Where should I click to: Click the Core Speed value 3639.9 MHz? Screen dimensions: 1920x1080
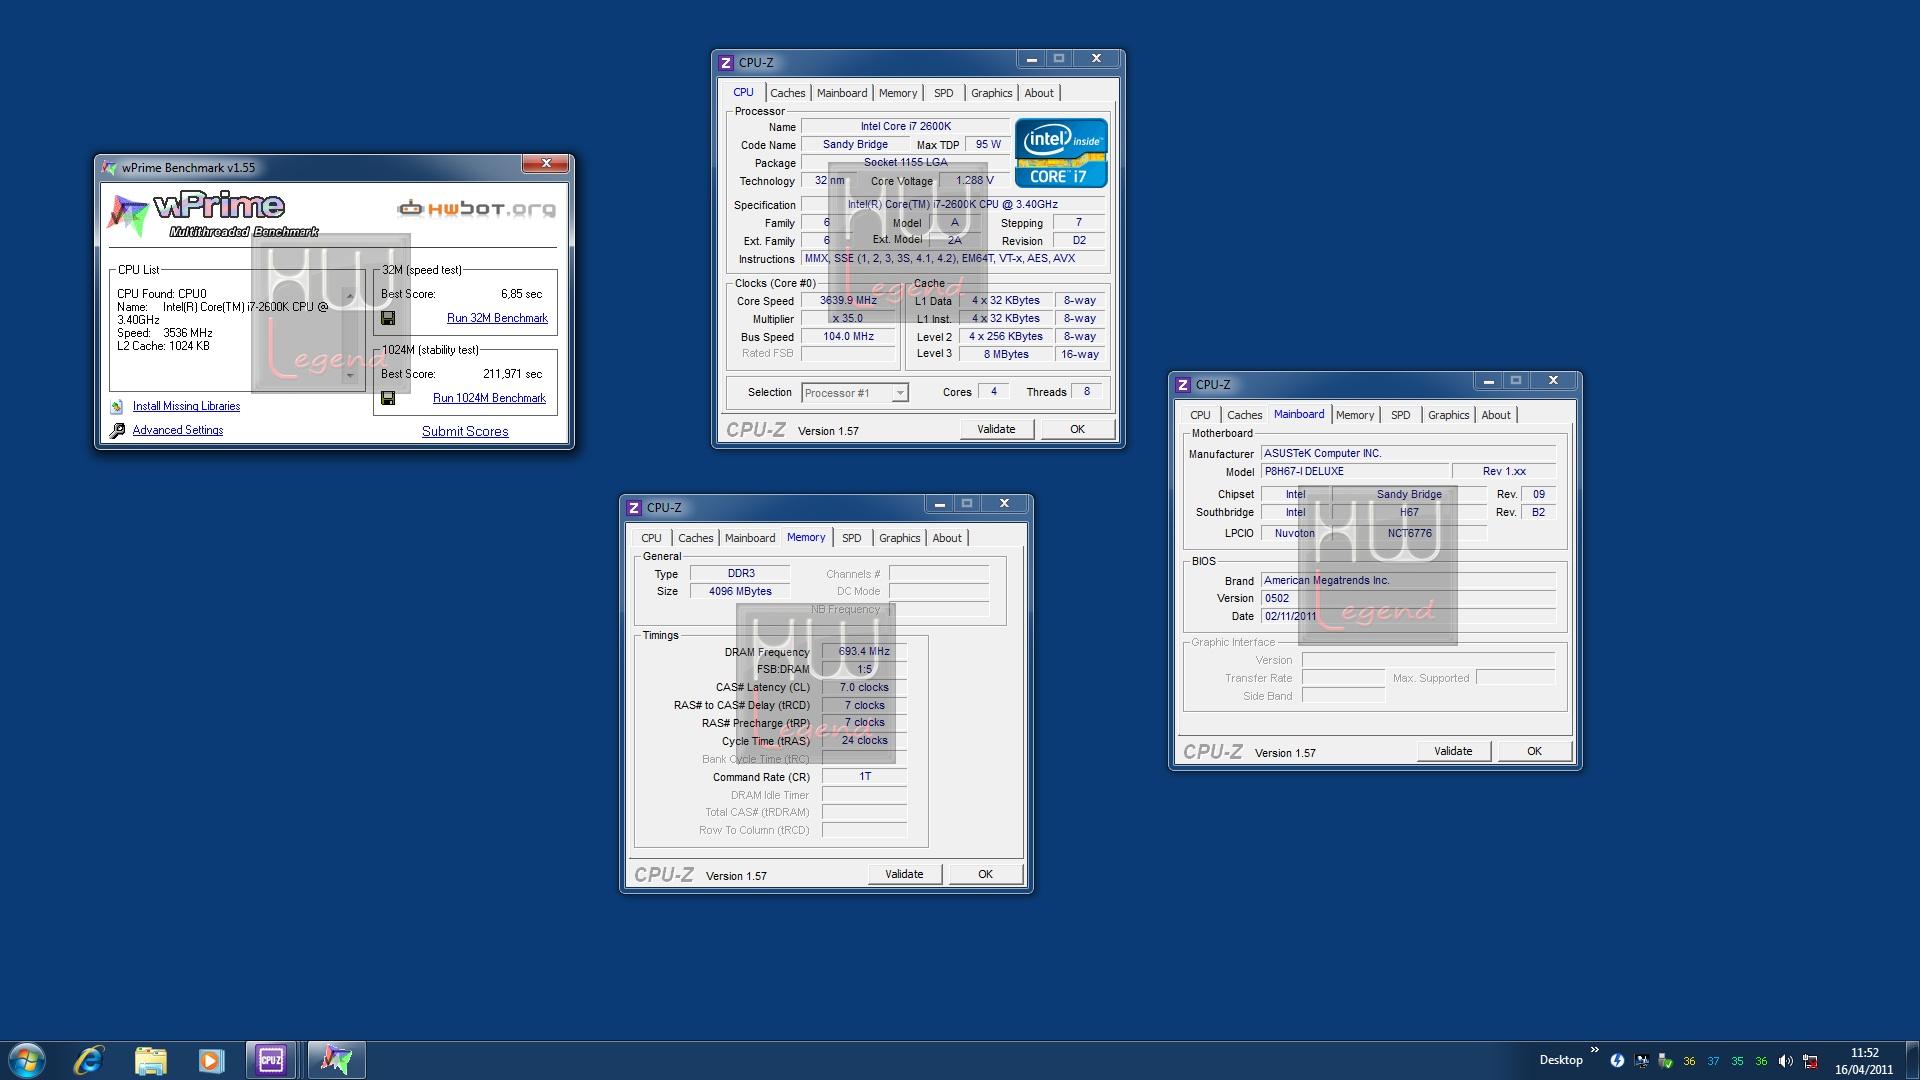[x=848, y=300]
